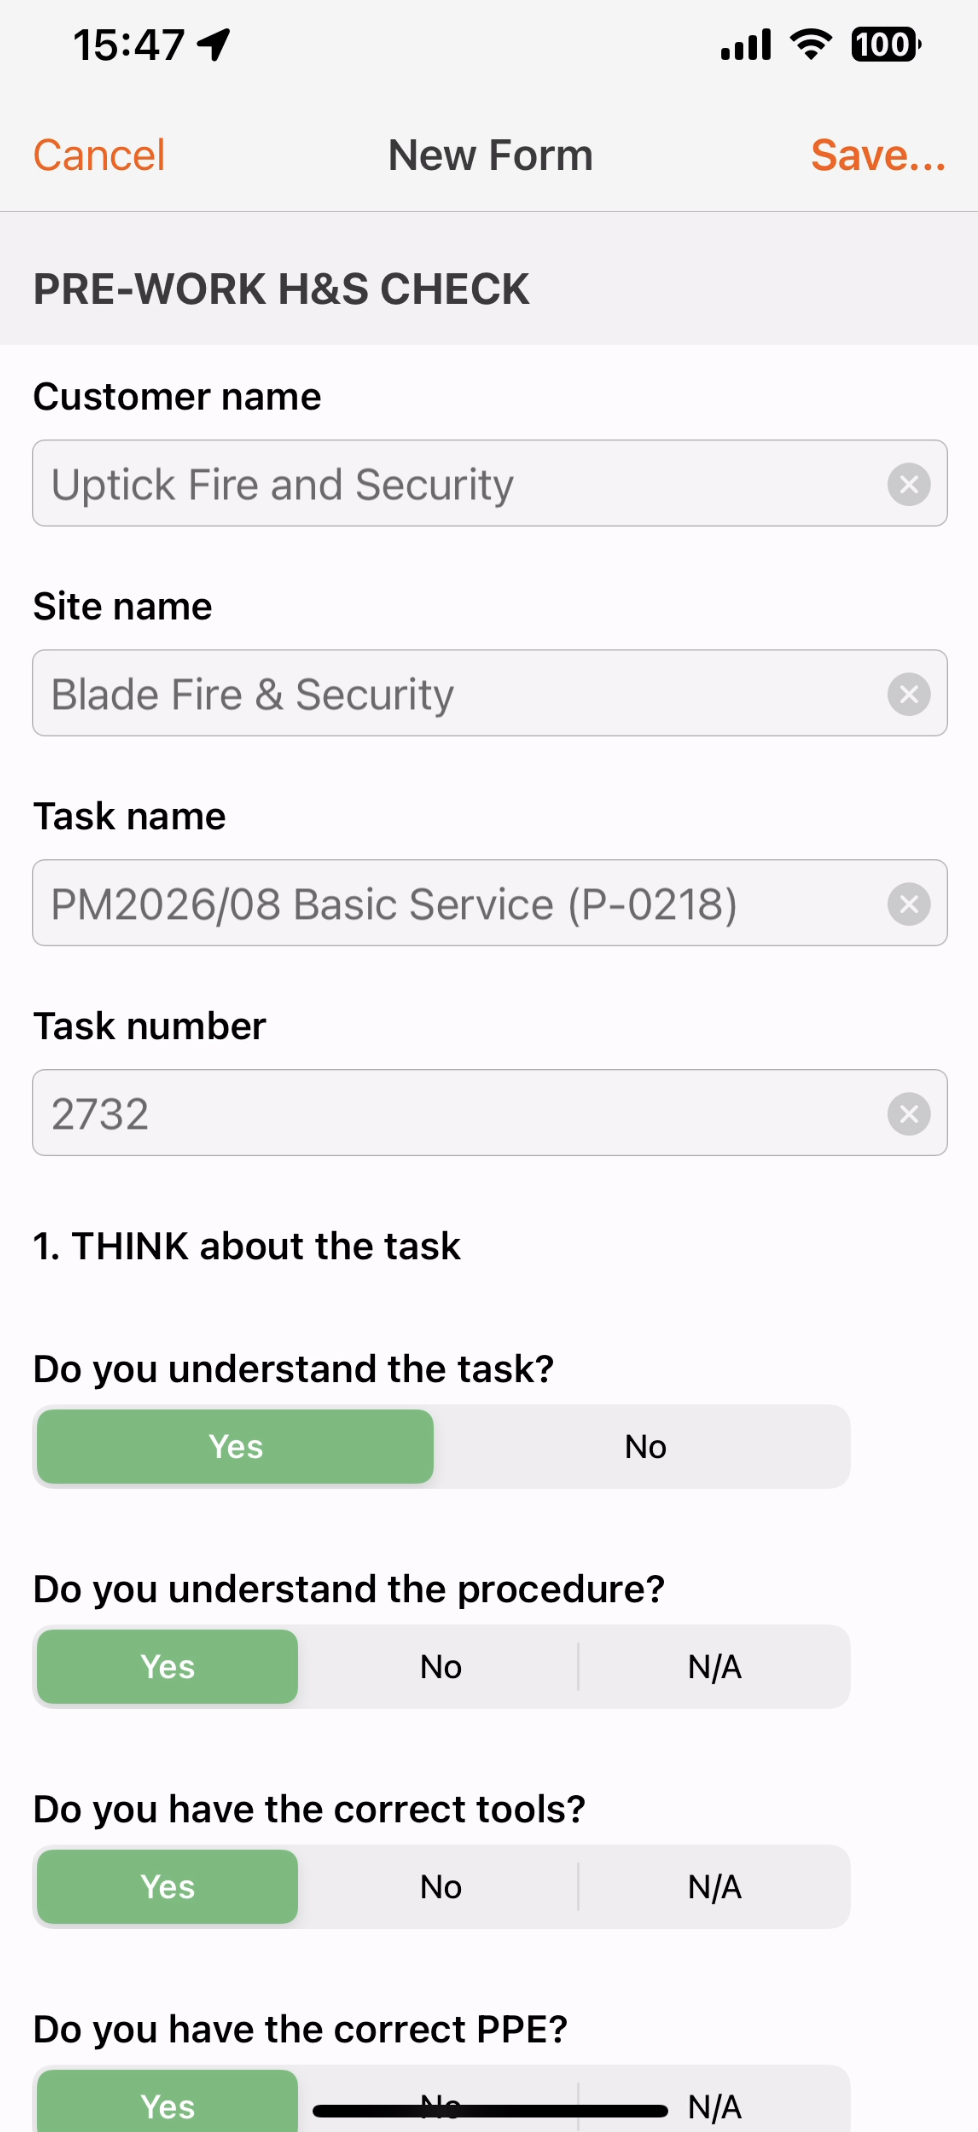
Task: Tap the Wi-Fi status icon
Action: 811,44
